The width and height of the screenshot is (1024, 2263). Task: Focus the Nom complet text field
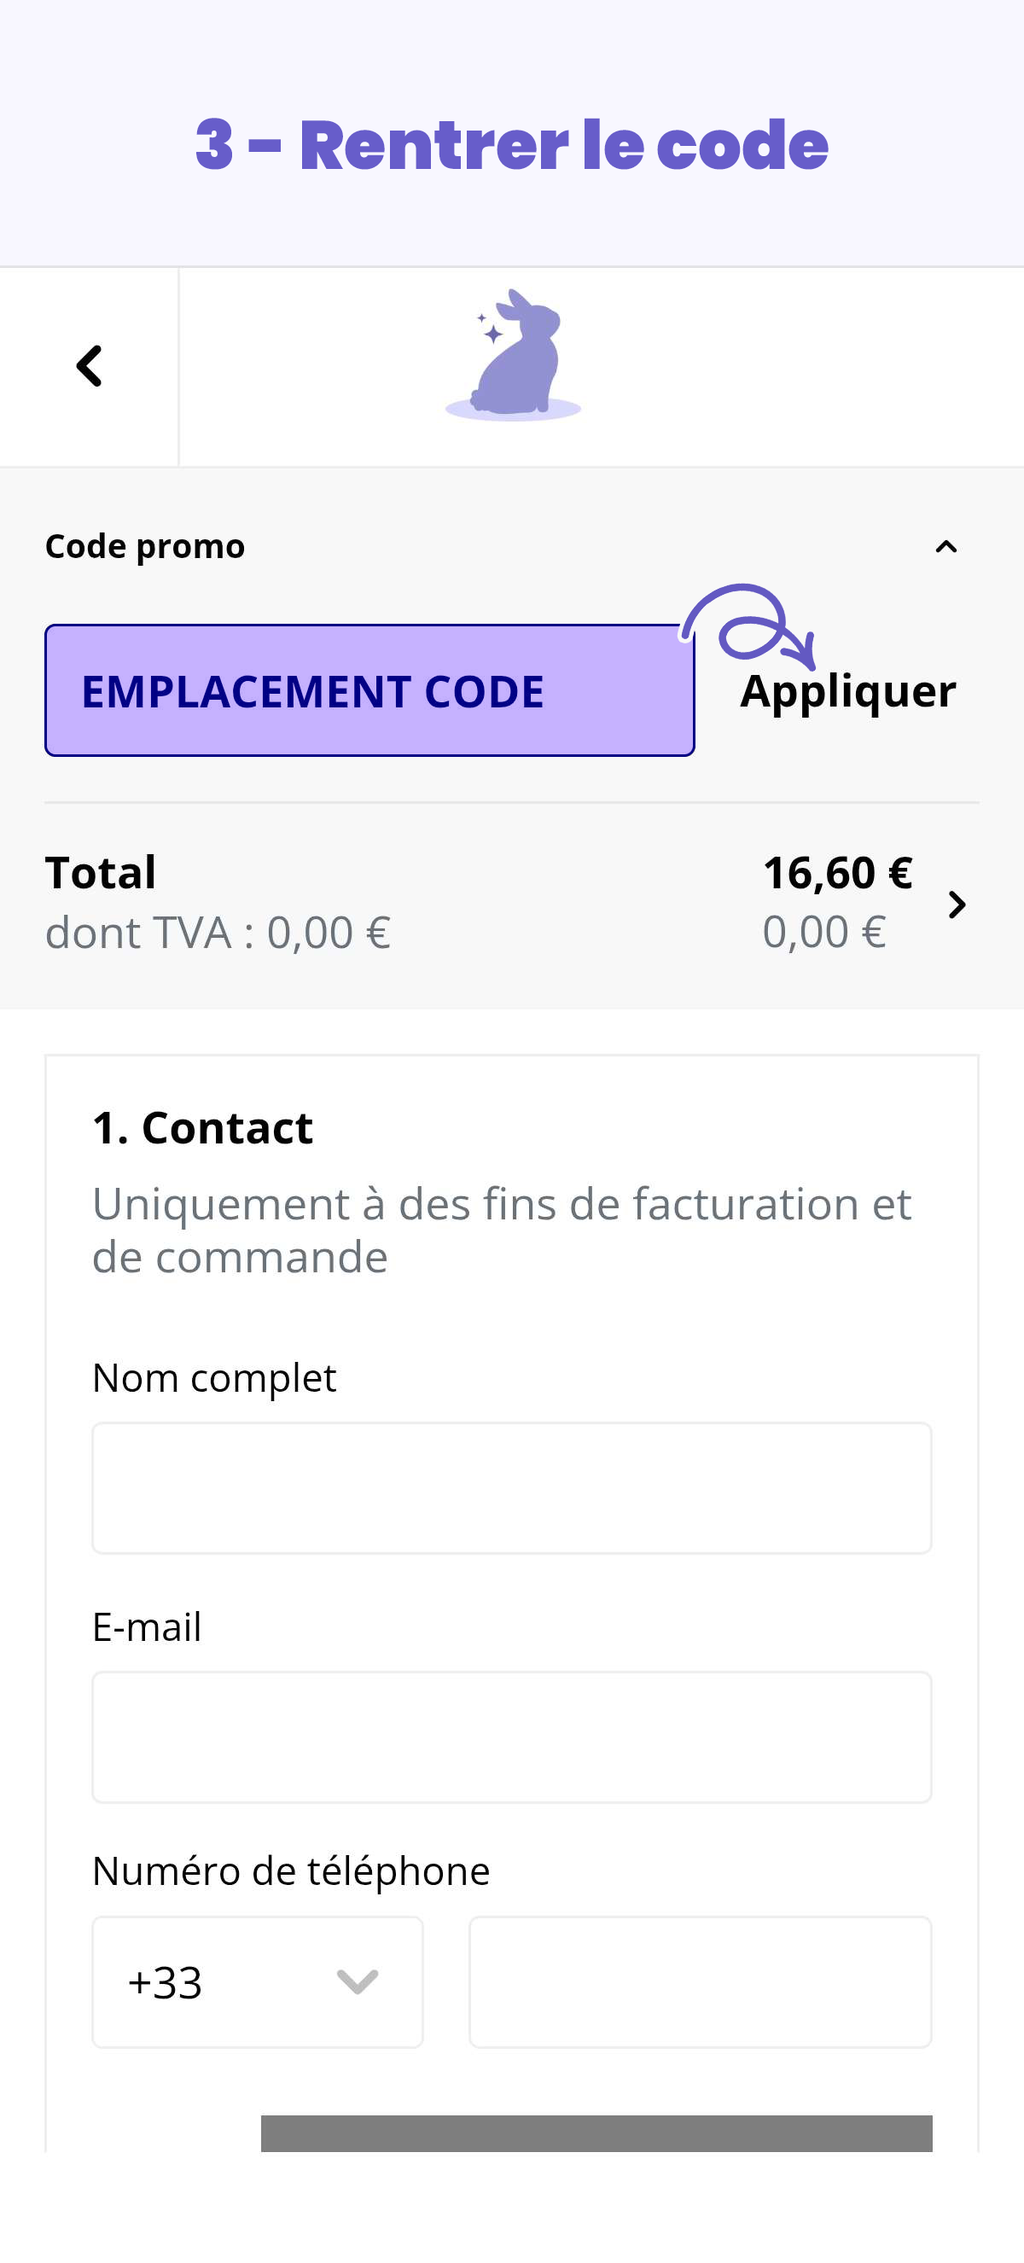(512, 1488)
